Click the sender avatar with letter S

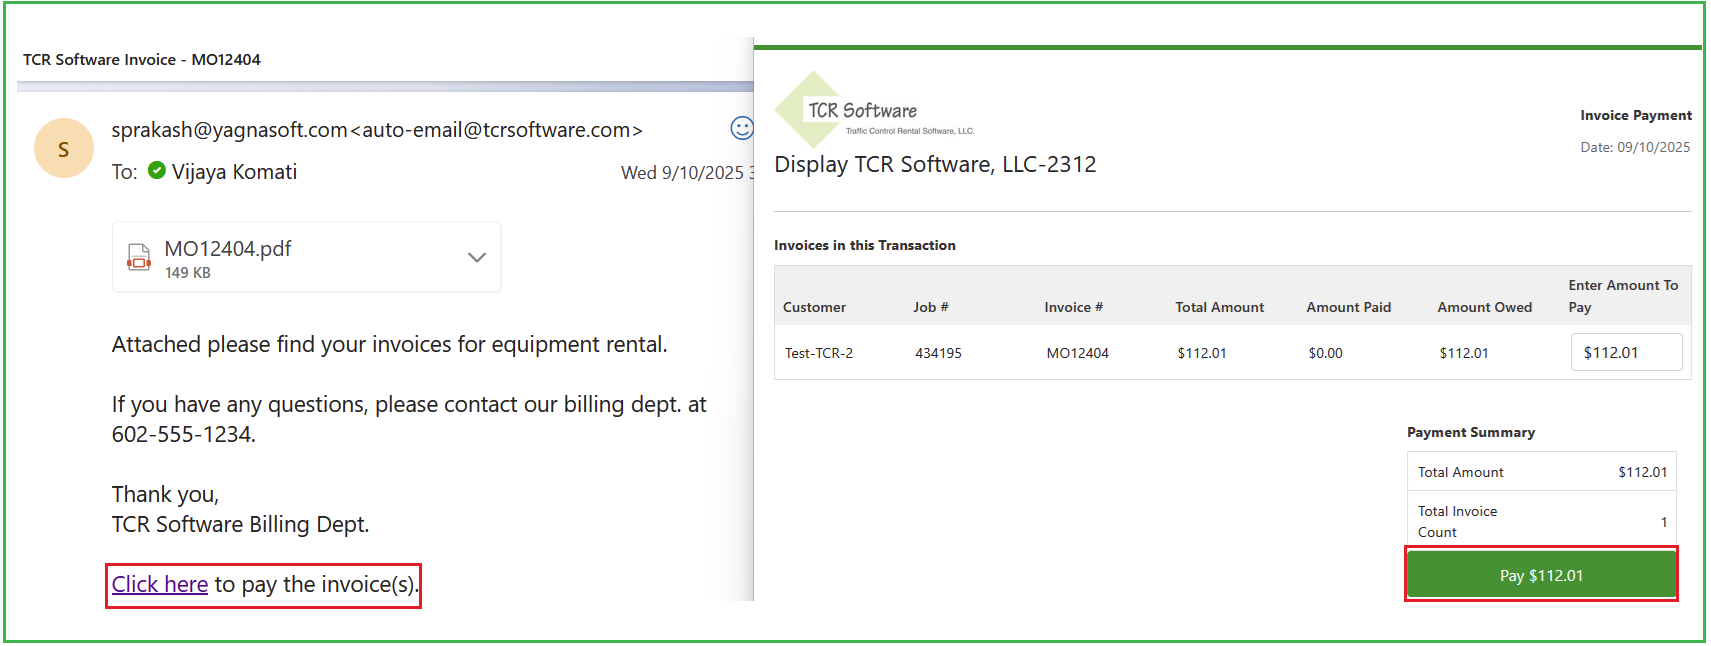click(64, 148)
